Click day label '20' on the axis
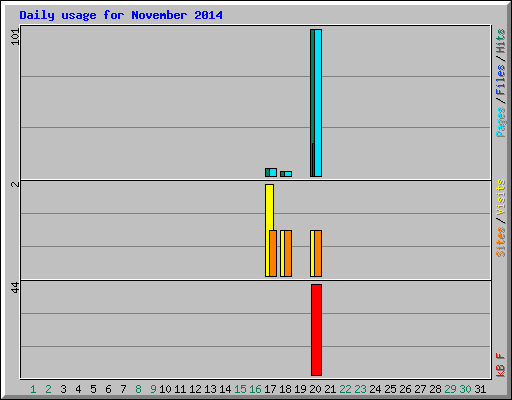The width and height of the screenshot is (512, 400). pyautogui.click(x=315, y=389)
